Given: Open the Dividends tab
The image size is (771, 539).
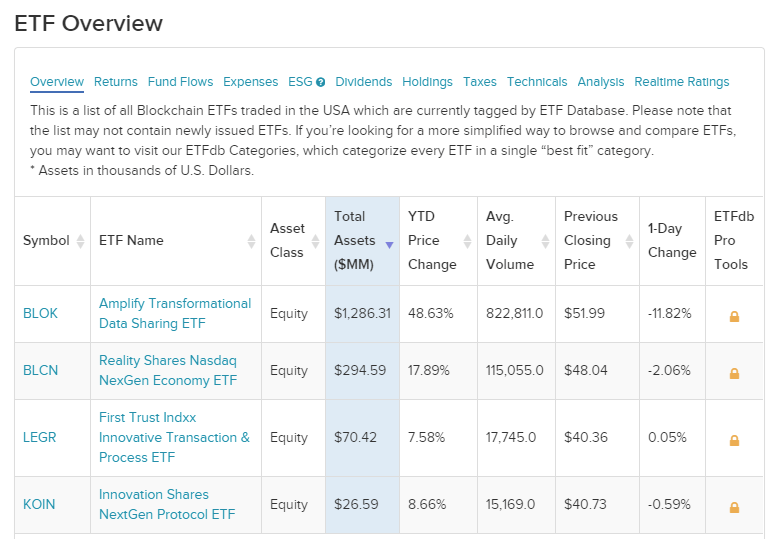Looking at the screenshot, I should 364,82.
